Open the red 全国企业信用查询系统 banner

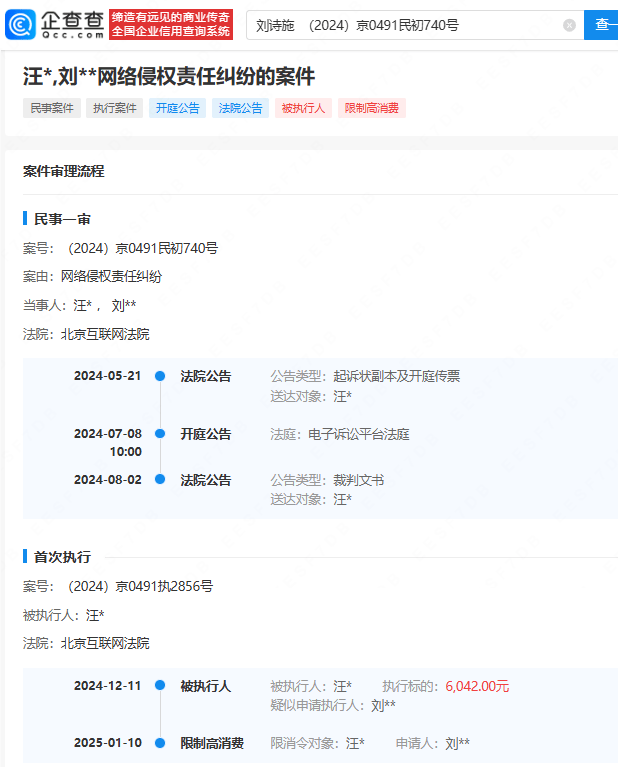pyautogui.click(x=171, y=24)
